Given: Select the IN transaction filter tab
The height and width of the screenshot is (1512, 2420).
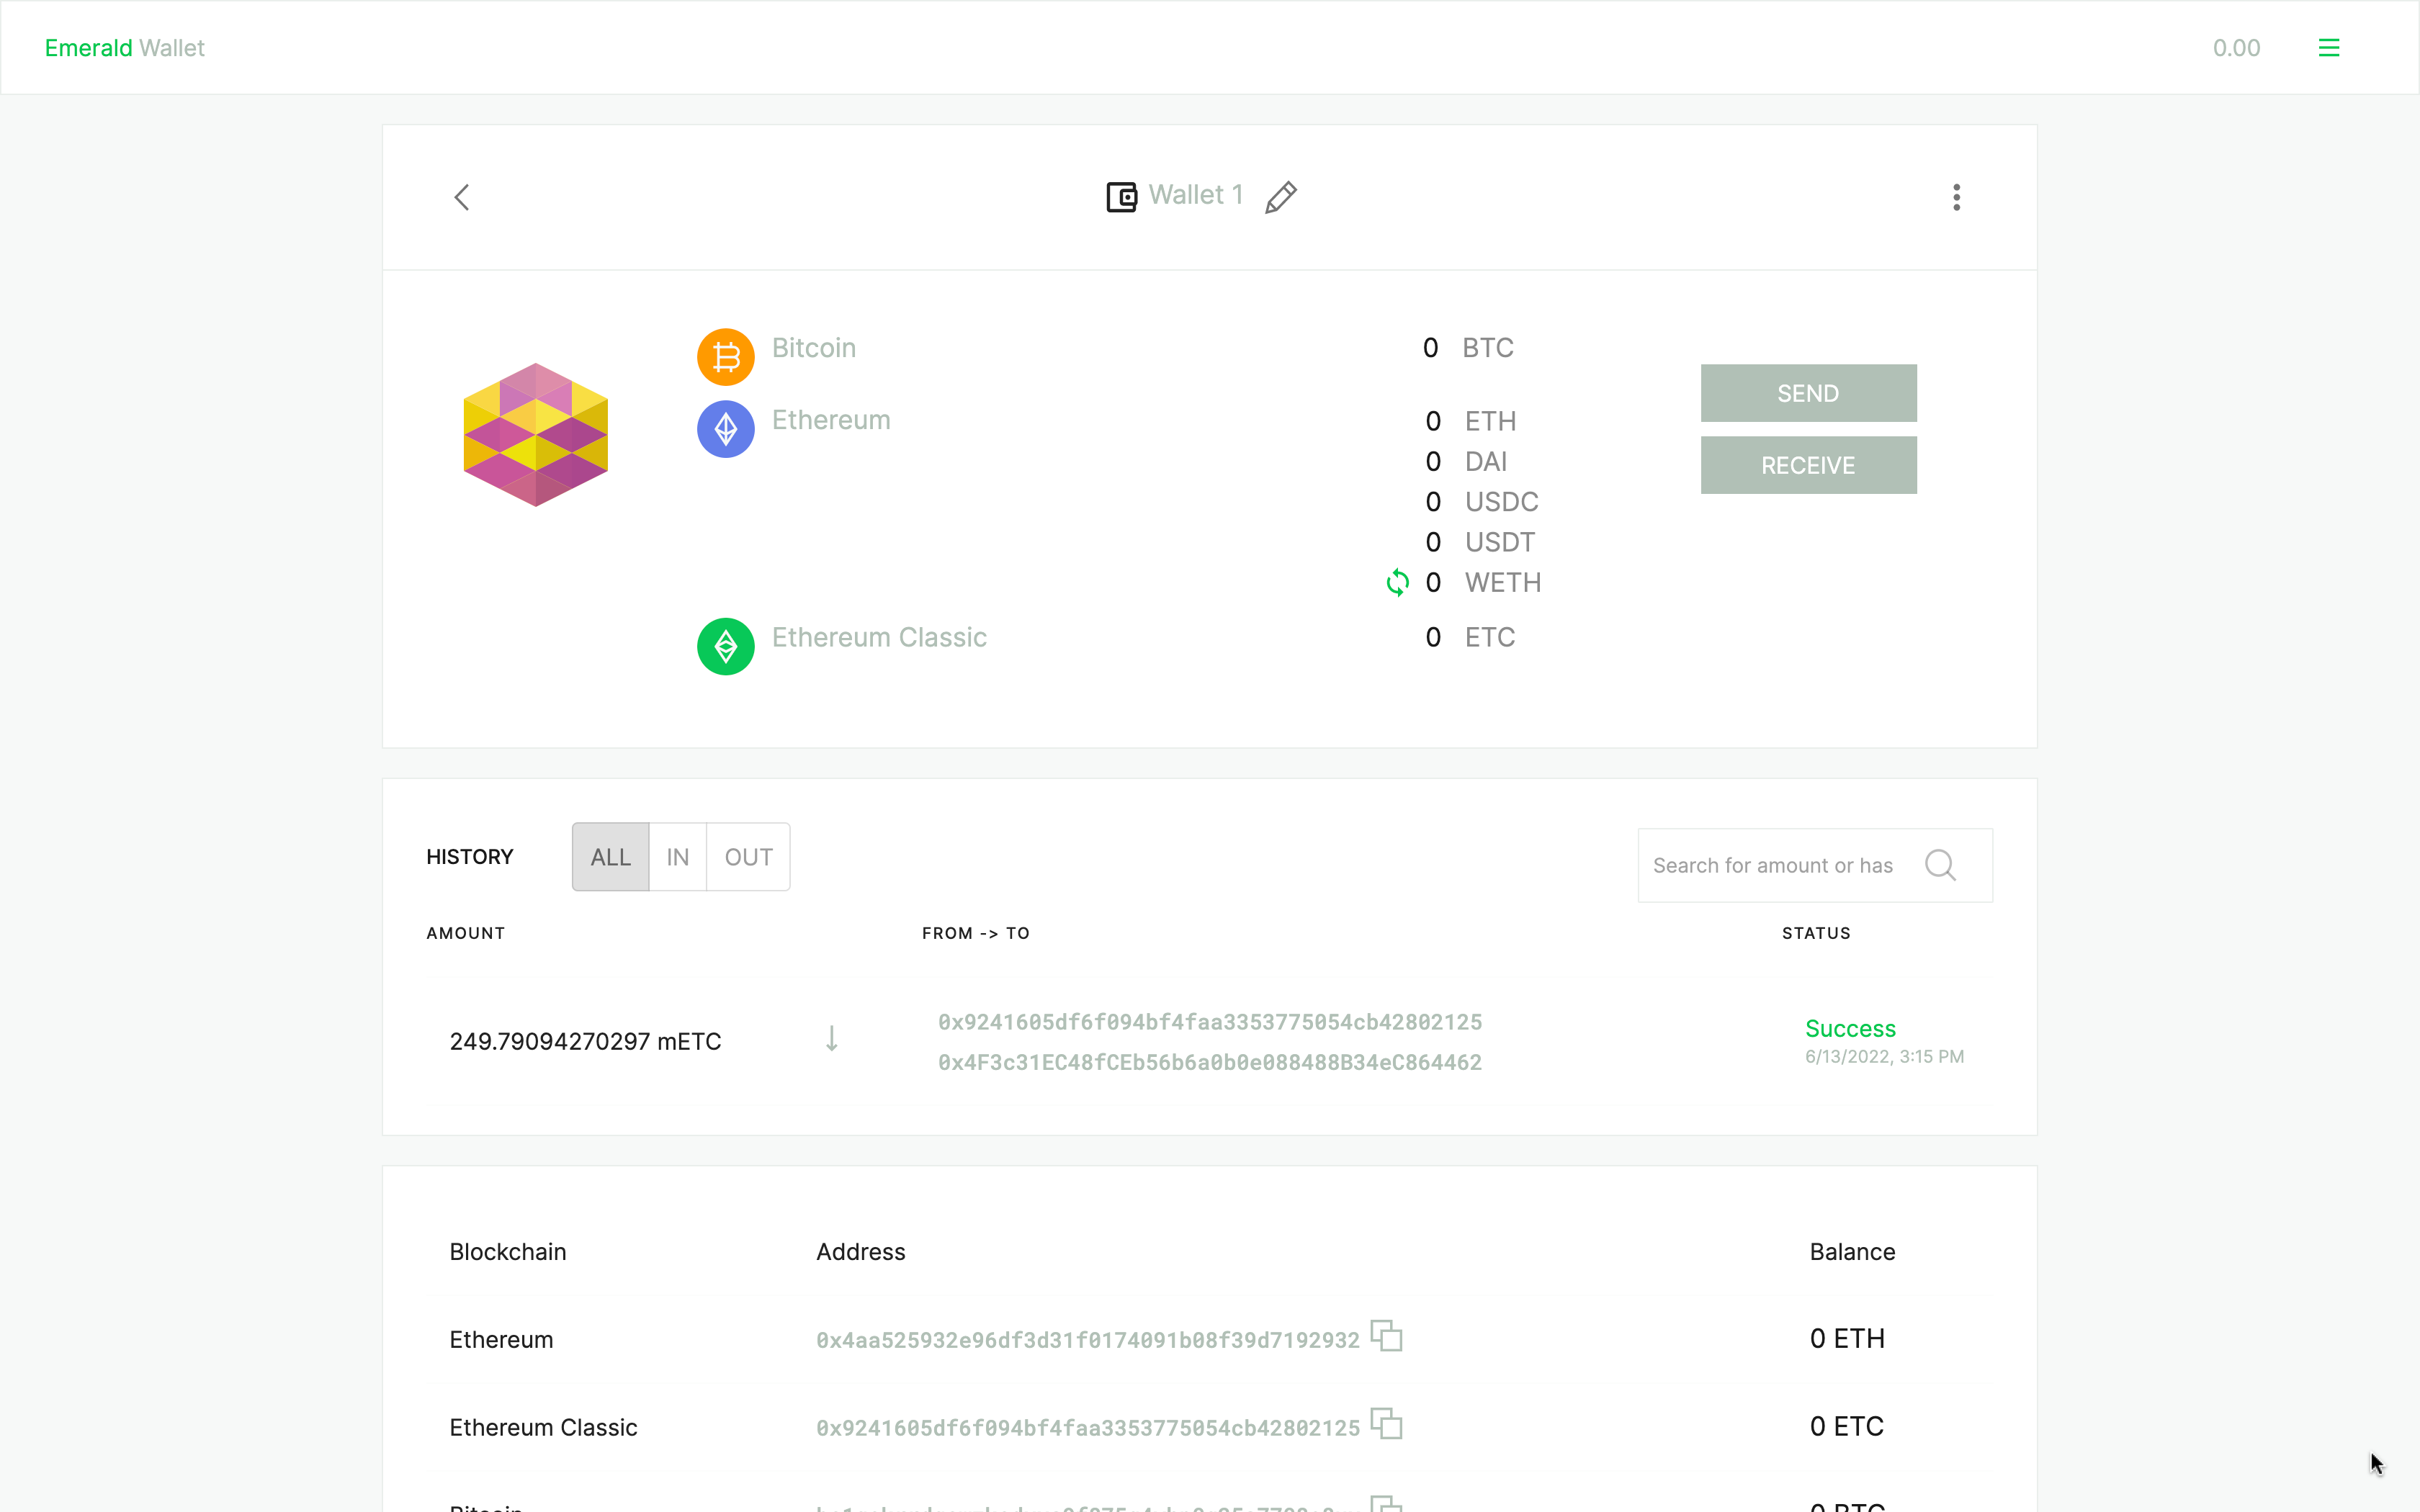Looking at the screenshot, I should click(678, 855).
